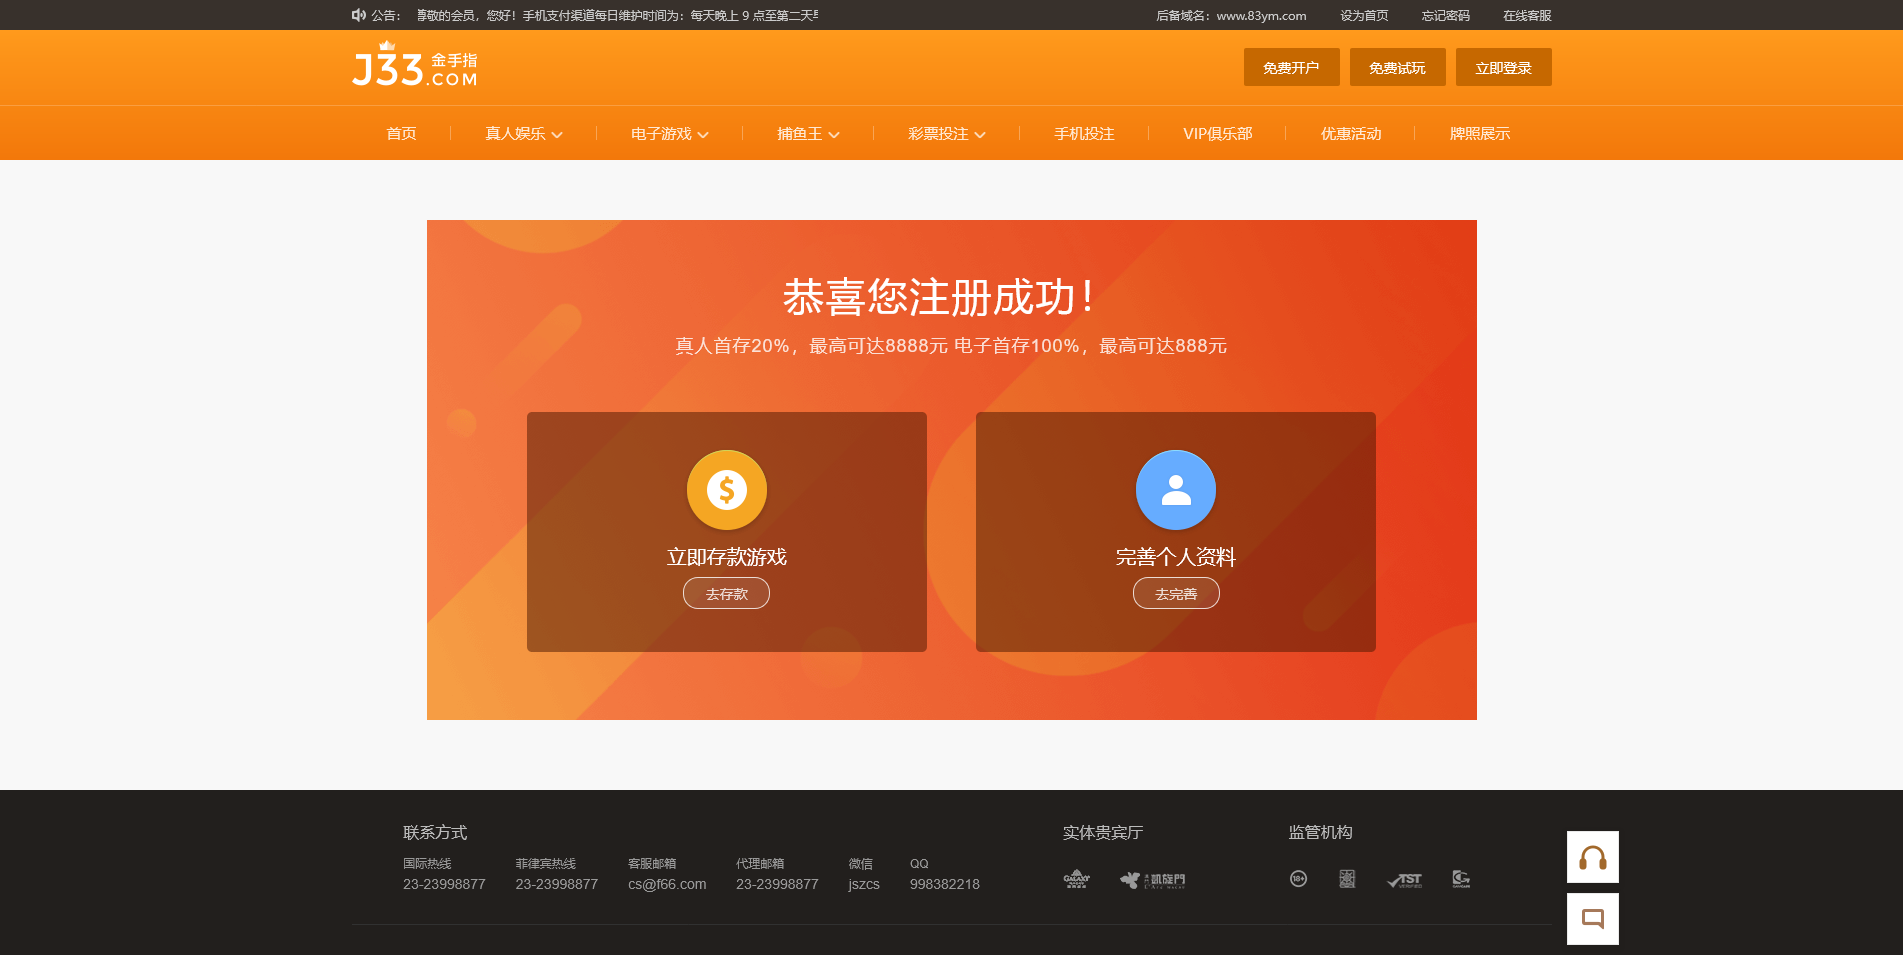Go to the 首页 home tab

click(401, 134)
